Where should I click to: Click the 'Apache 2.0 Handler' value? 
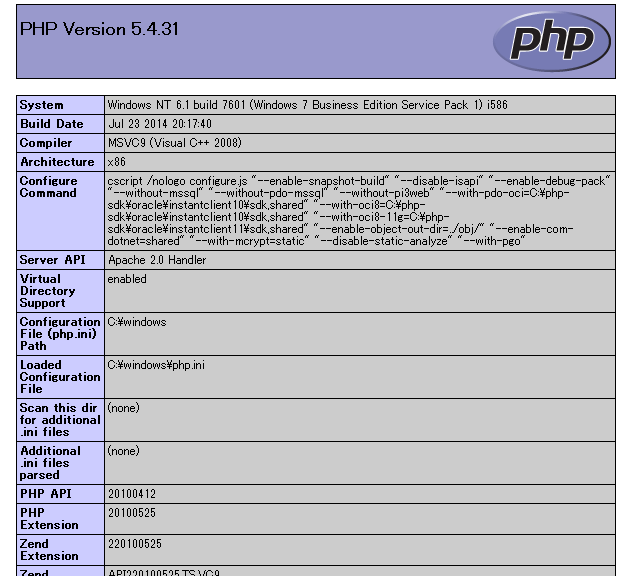pos(157,260)
